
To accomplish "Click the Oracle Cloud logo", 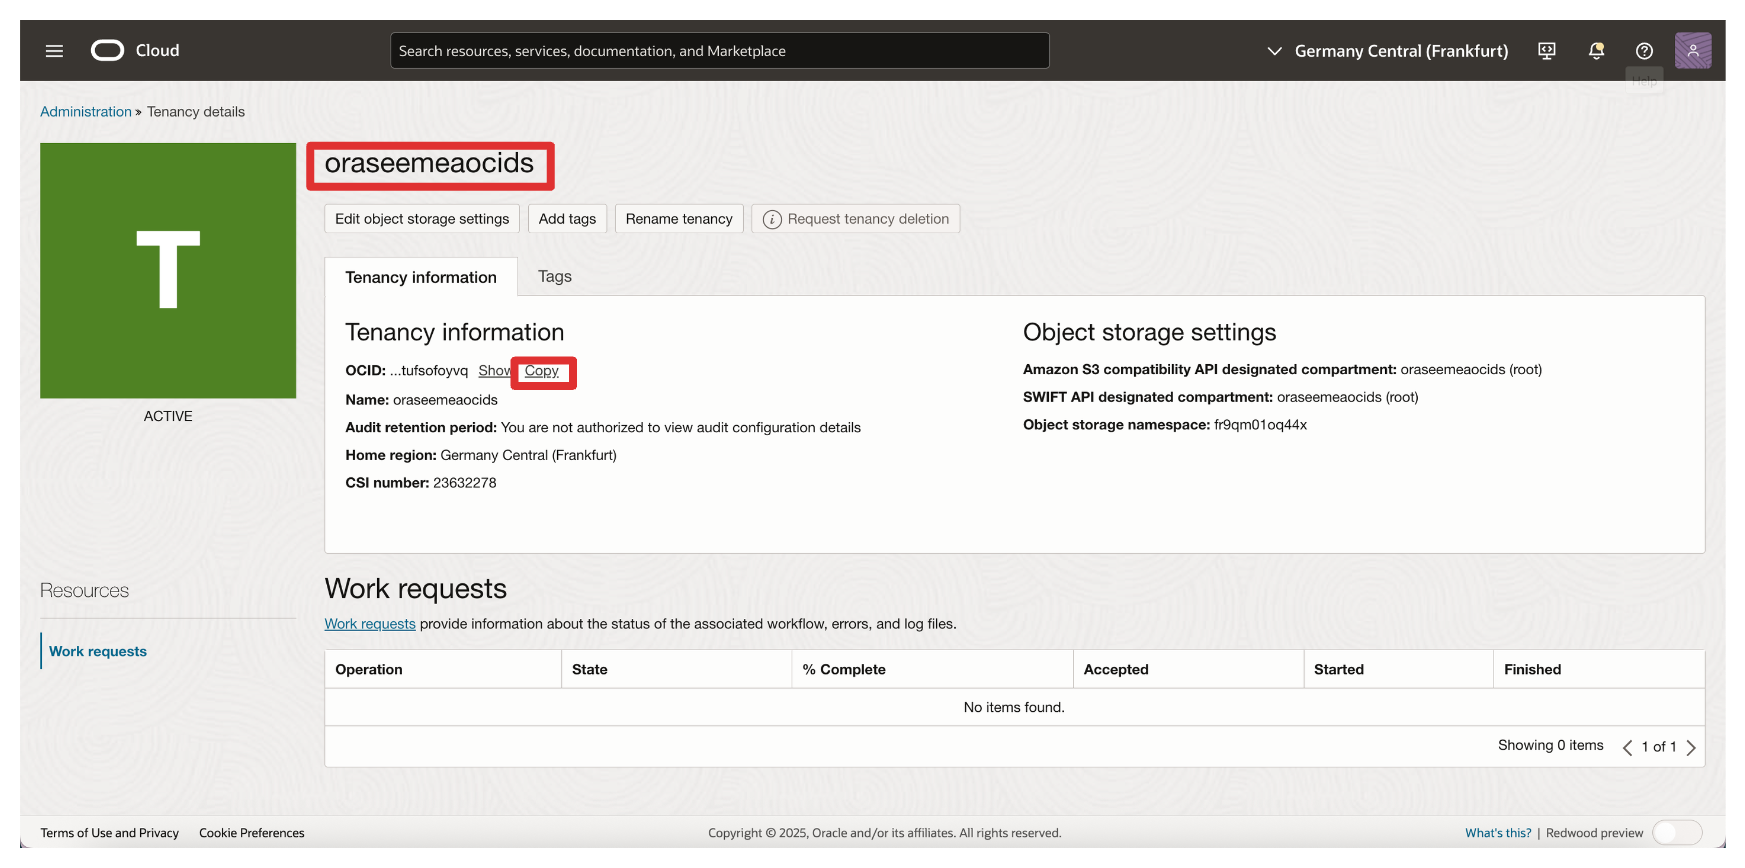I will coord(135,51).
